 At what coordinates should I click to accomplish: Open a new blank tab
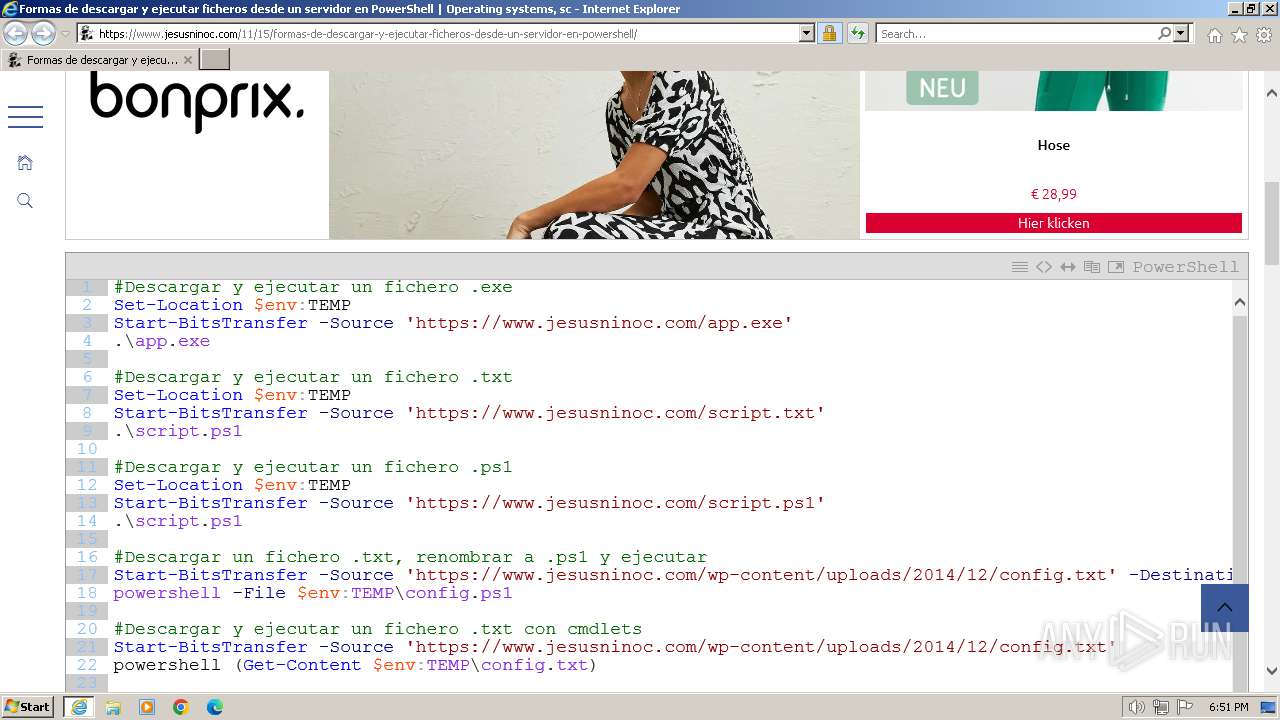215,60
